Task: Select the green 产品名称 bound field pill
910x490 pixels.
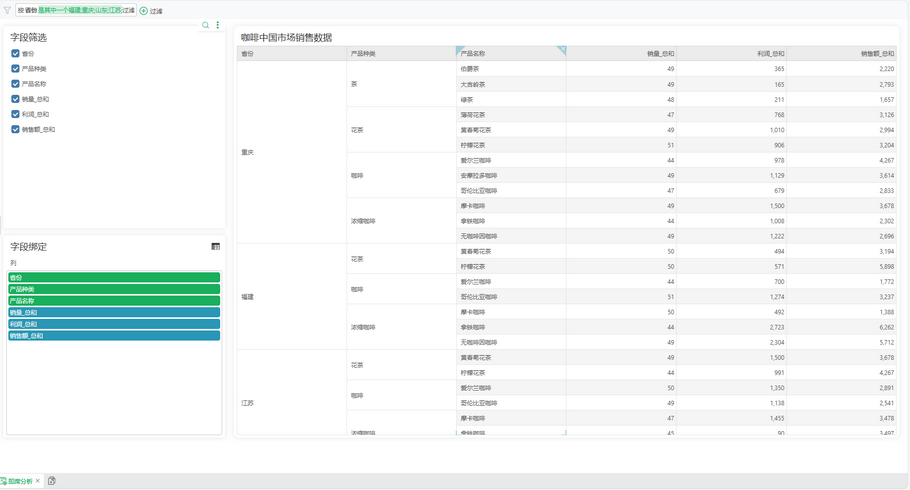Action: point(114,301)
